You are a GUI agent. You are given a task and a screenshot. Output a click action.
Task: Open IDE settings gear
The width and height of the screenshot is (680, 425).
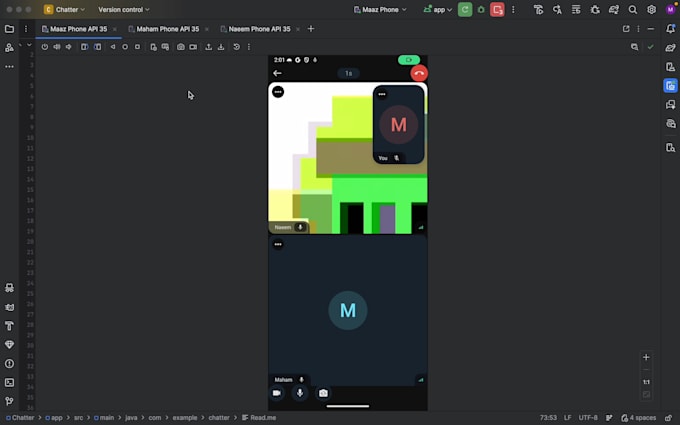point(651,10)
